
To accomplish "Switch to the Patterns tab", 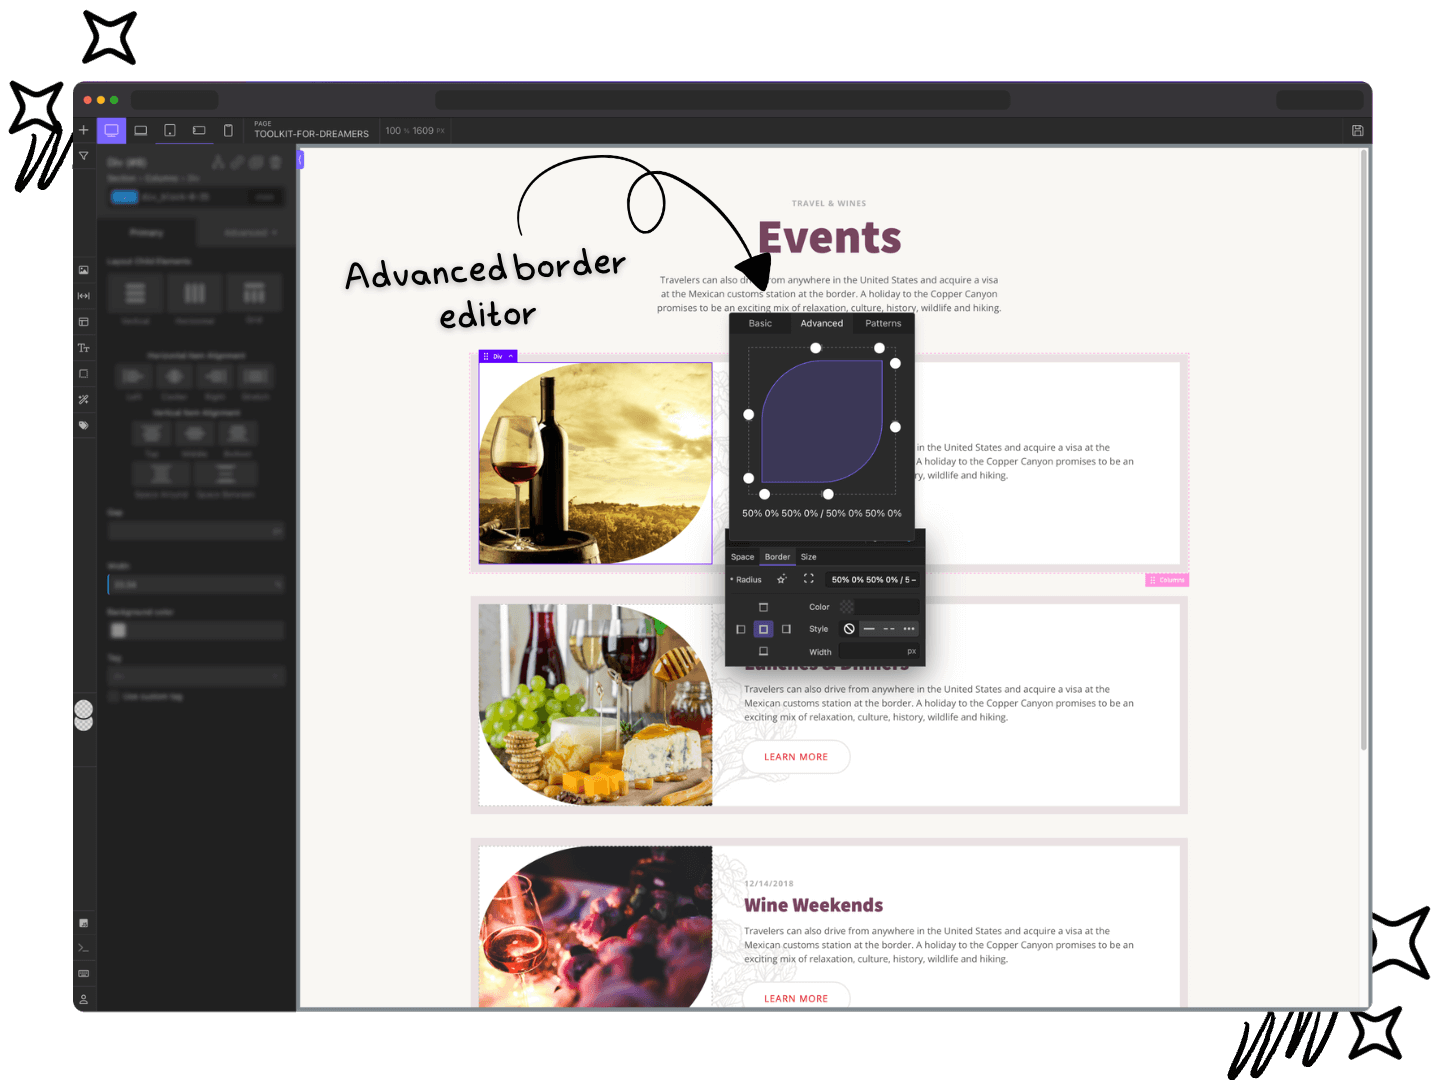I will click(883, 323).
